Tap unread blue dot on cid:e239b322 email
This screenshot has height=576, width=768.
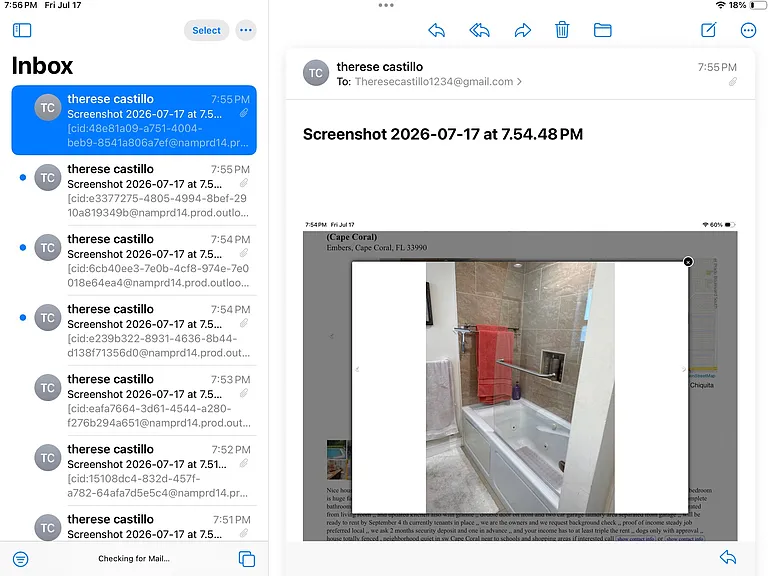(23, 317)
